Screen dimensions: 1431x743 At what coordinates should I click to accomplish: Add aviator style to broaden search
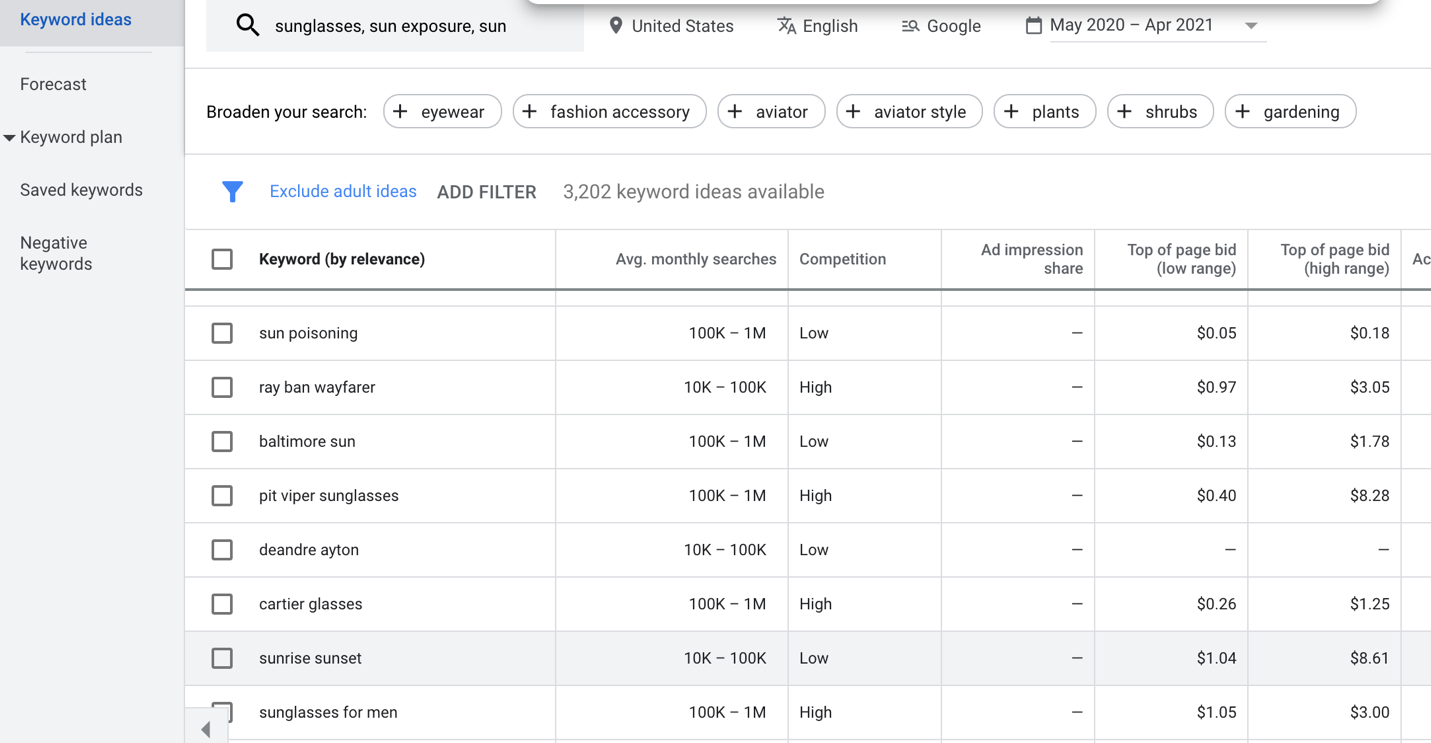point(908,112)
